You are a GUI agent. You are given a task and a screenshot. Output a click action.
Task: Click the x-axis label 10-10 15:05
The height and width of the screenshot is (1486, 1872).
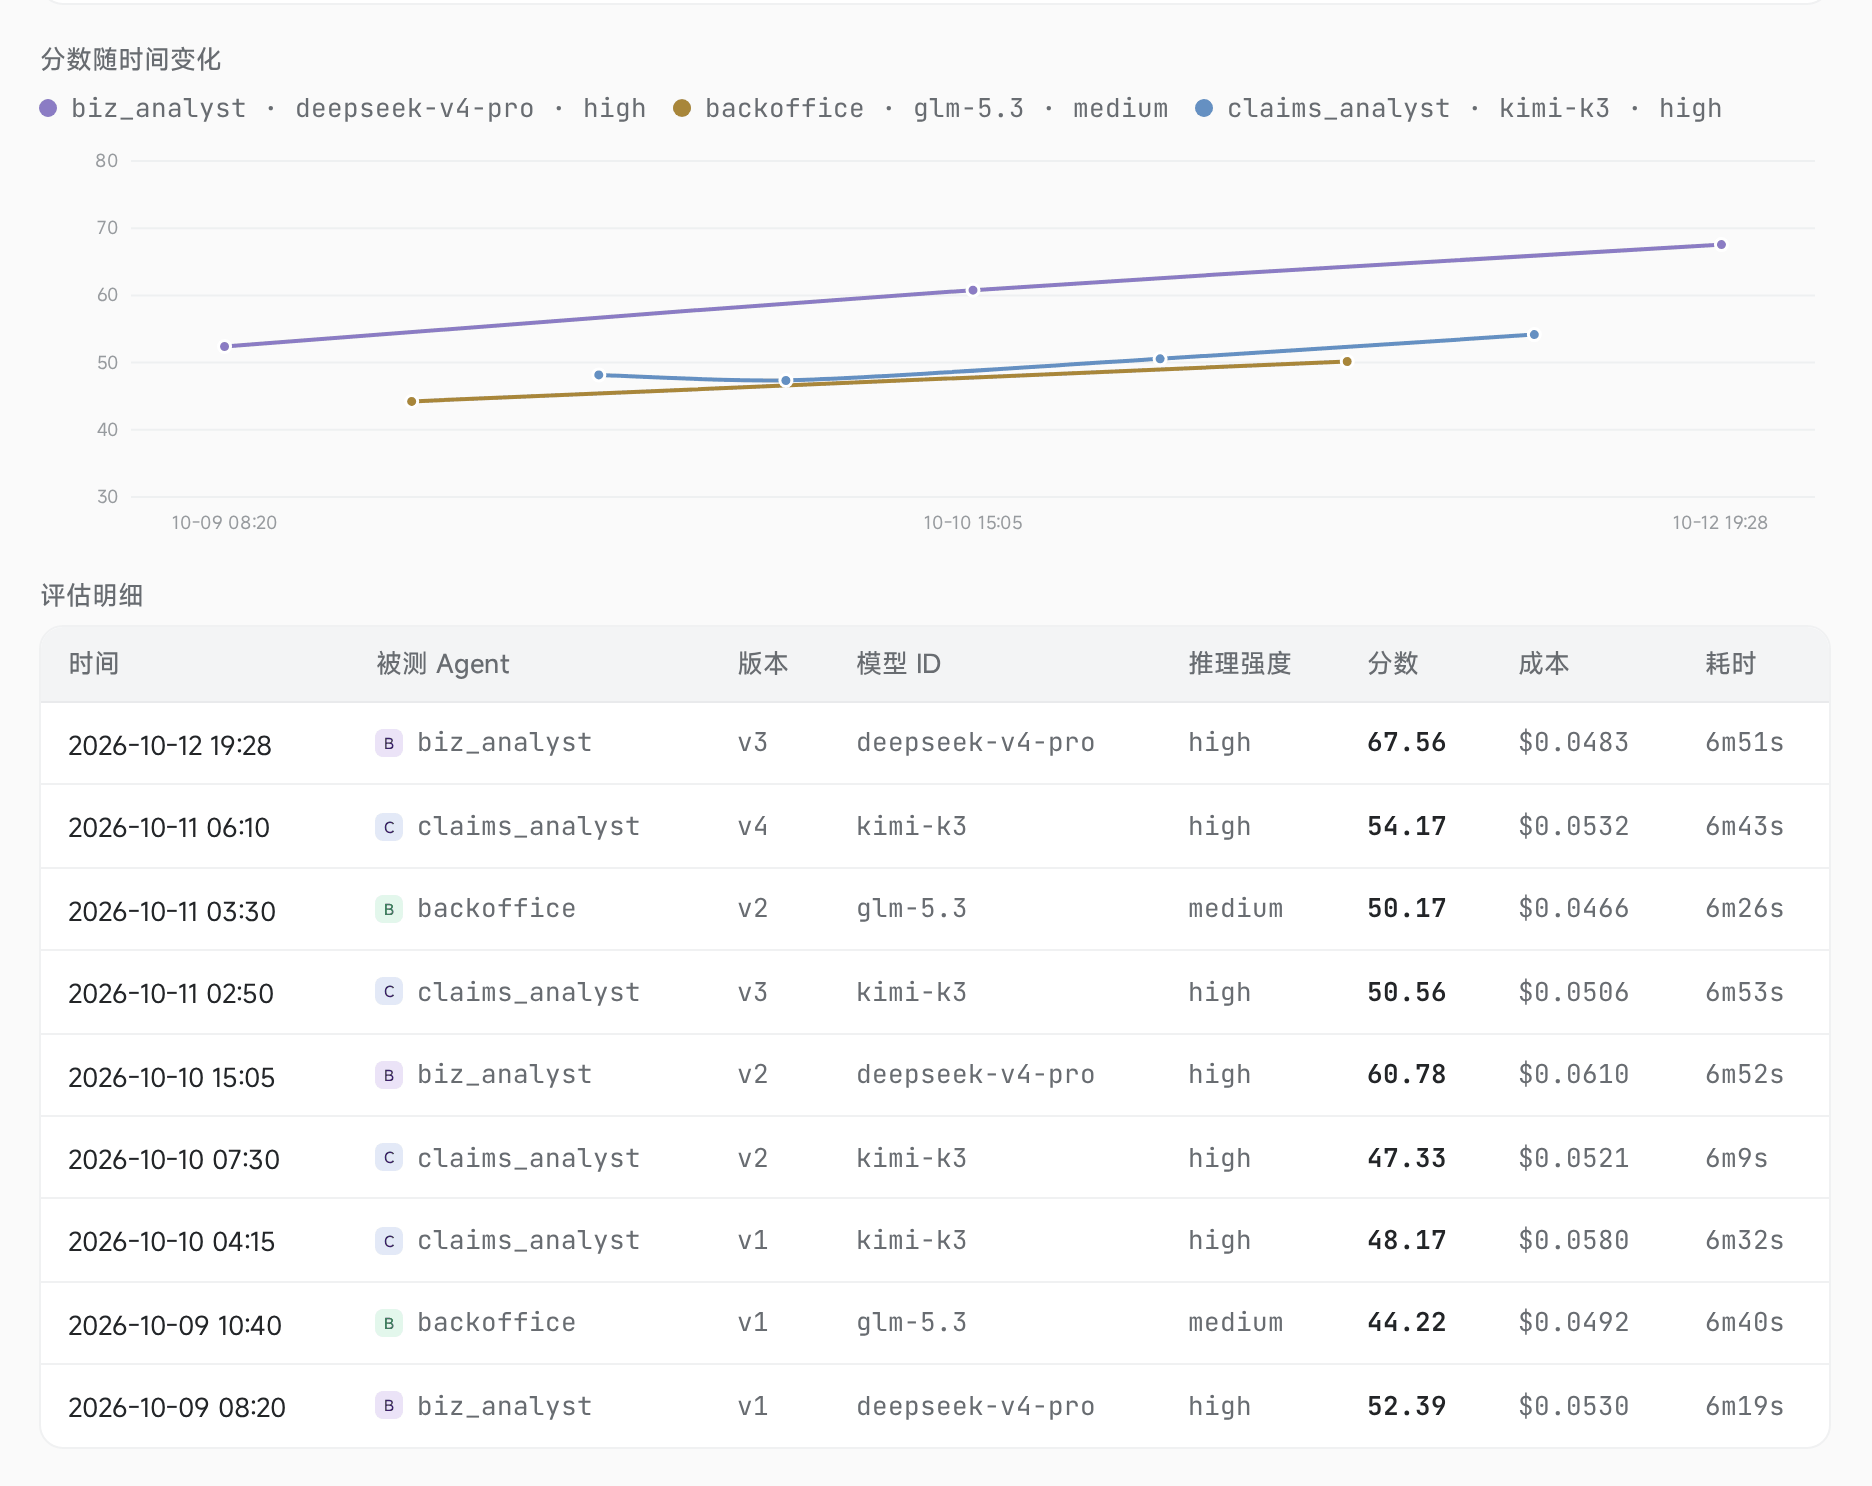(973, 523)
